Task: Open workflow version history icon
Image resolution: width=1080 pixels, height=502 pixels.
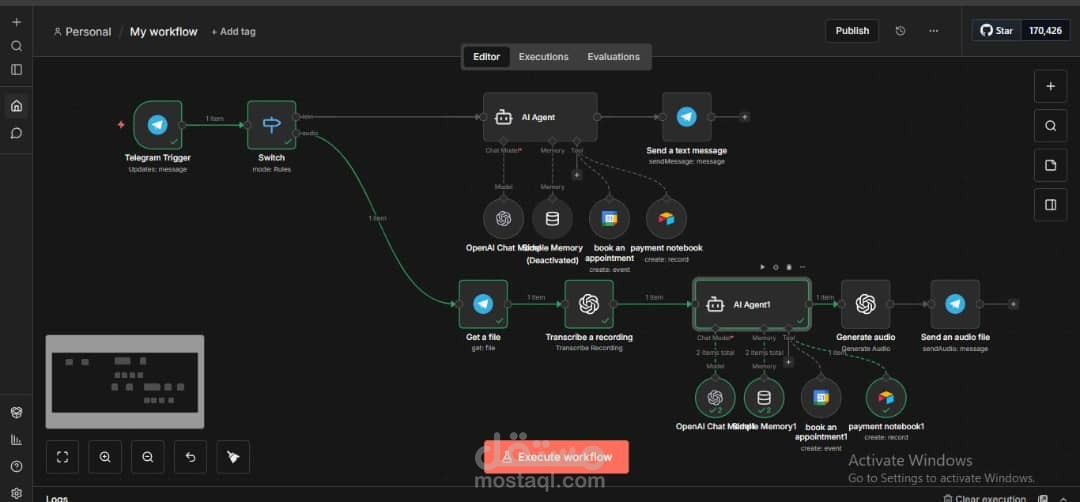Action: [900, 31]
